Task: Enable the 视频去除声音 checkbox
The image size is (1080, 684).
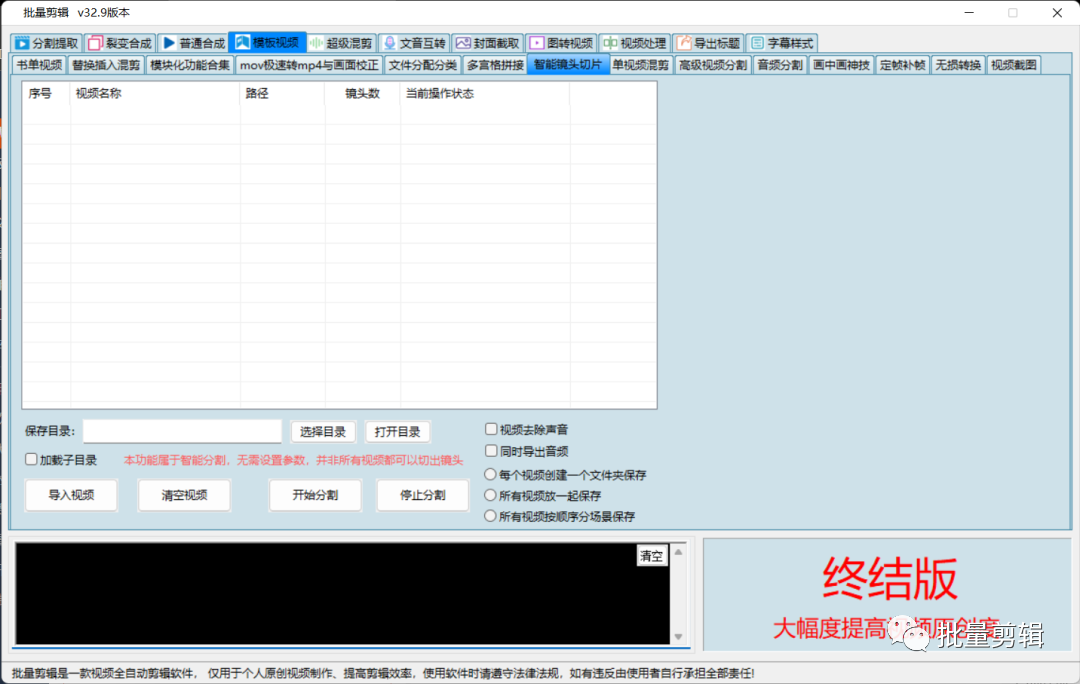Action: [x=491, y=430]
